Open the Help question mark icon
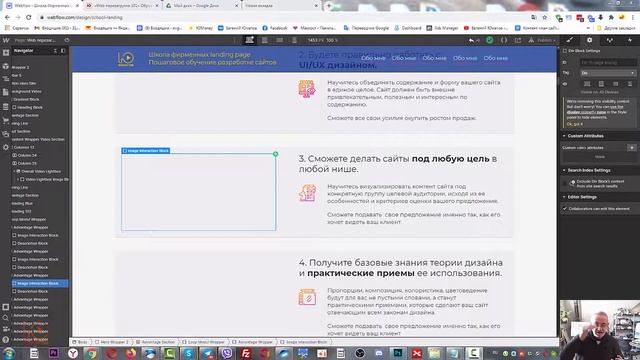Image resolution: width=640 pixels, height=360 pixels. tap(6, 339)
